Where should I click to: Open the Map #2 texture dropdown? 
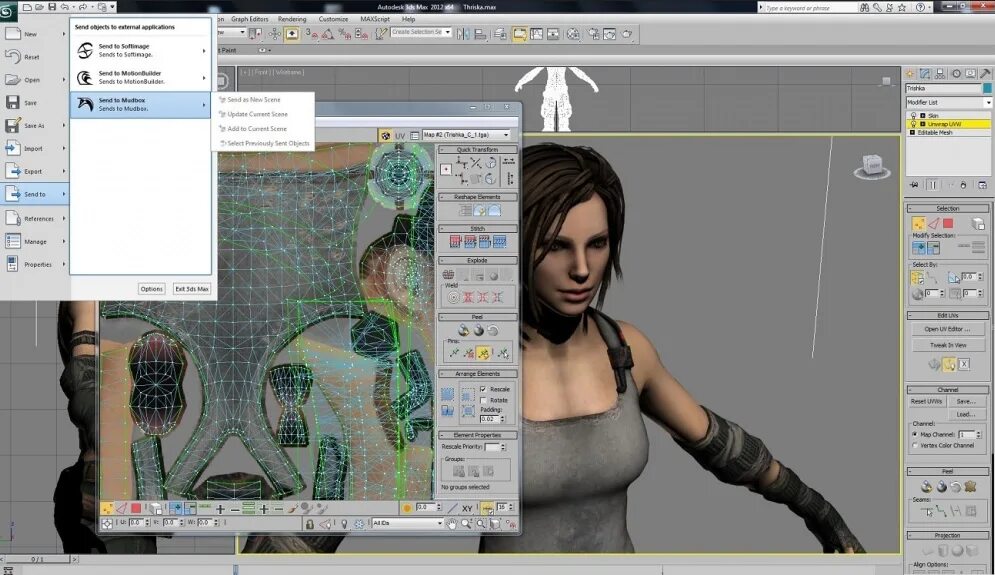466,135
